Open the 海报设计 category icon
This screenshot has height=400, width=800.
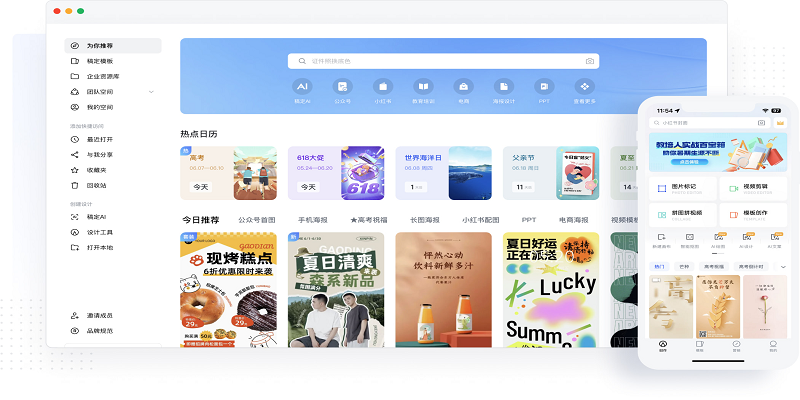click(504, 87)
